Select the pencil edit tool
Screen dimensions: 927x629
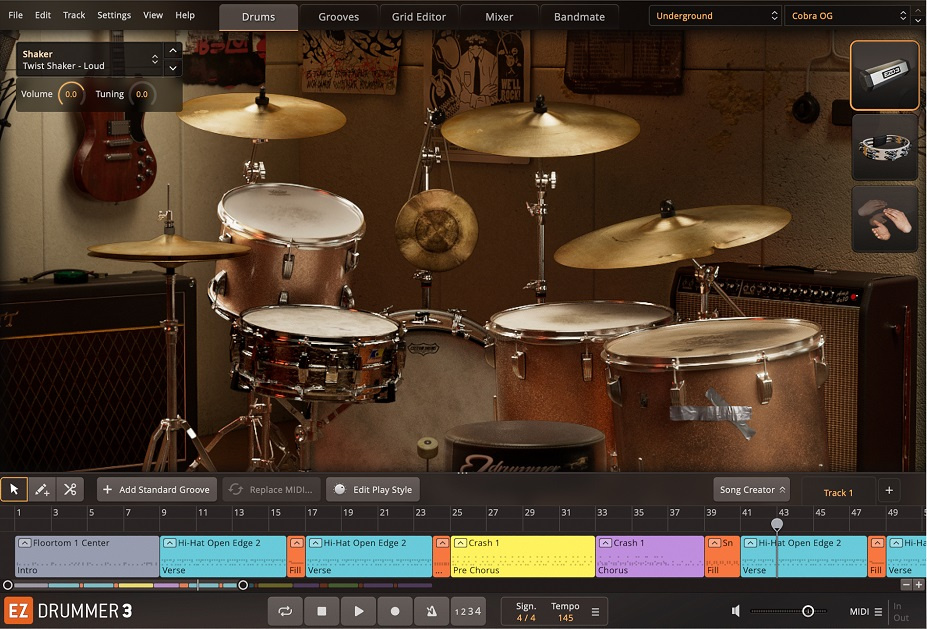[41, 489]
